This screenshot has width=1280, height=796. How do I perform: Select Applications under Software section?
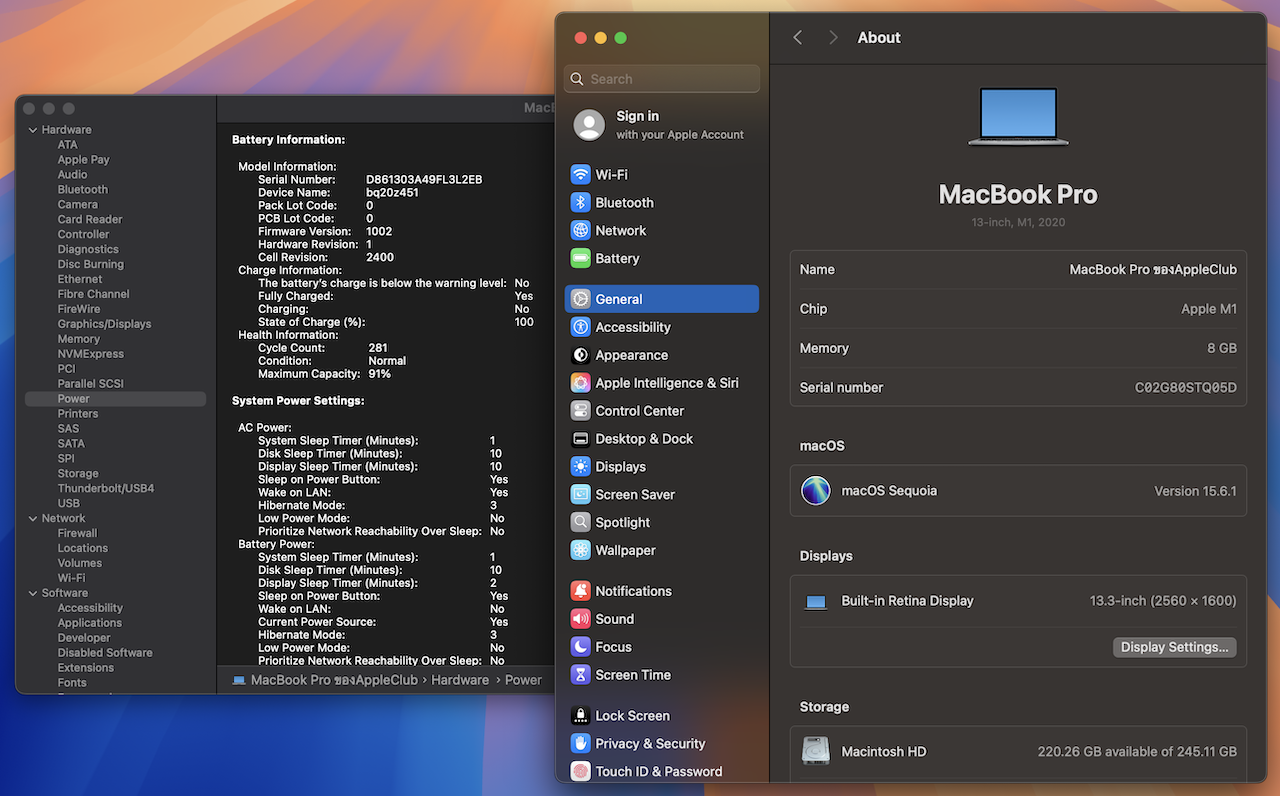[x=90, y=623]
